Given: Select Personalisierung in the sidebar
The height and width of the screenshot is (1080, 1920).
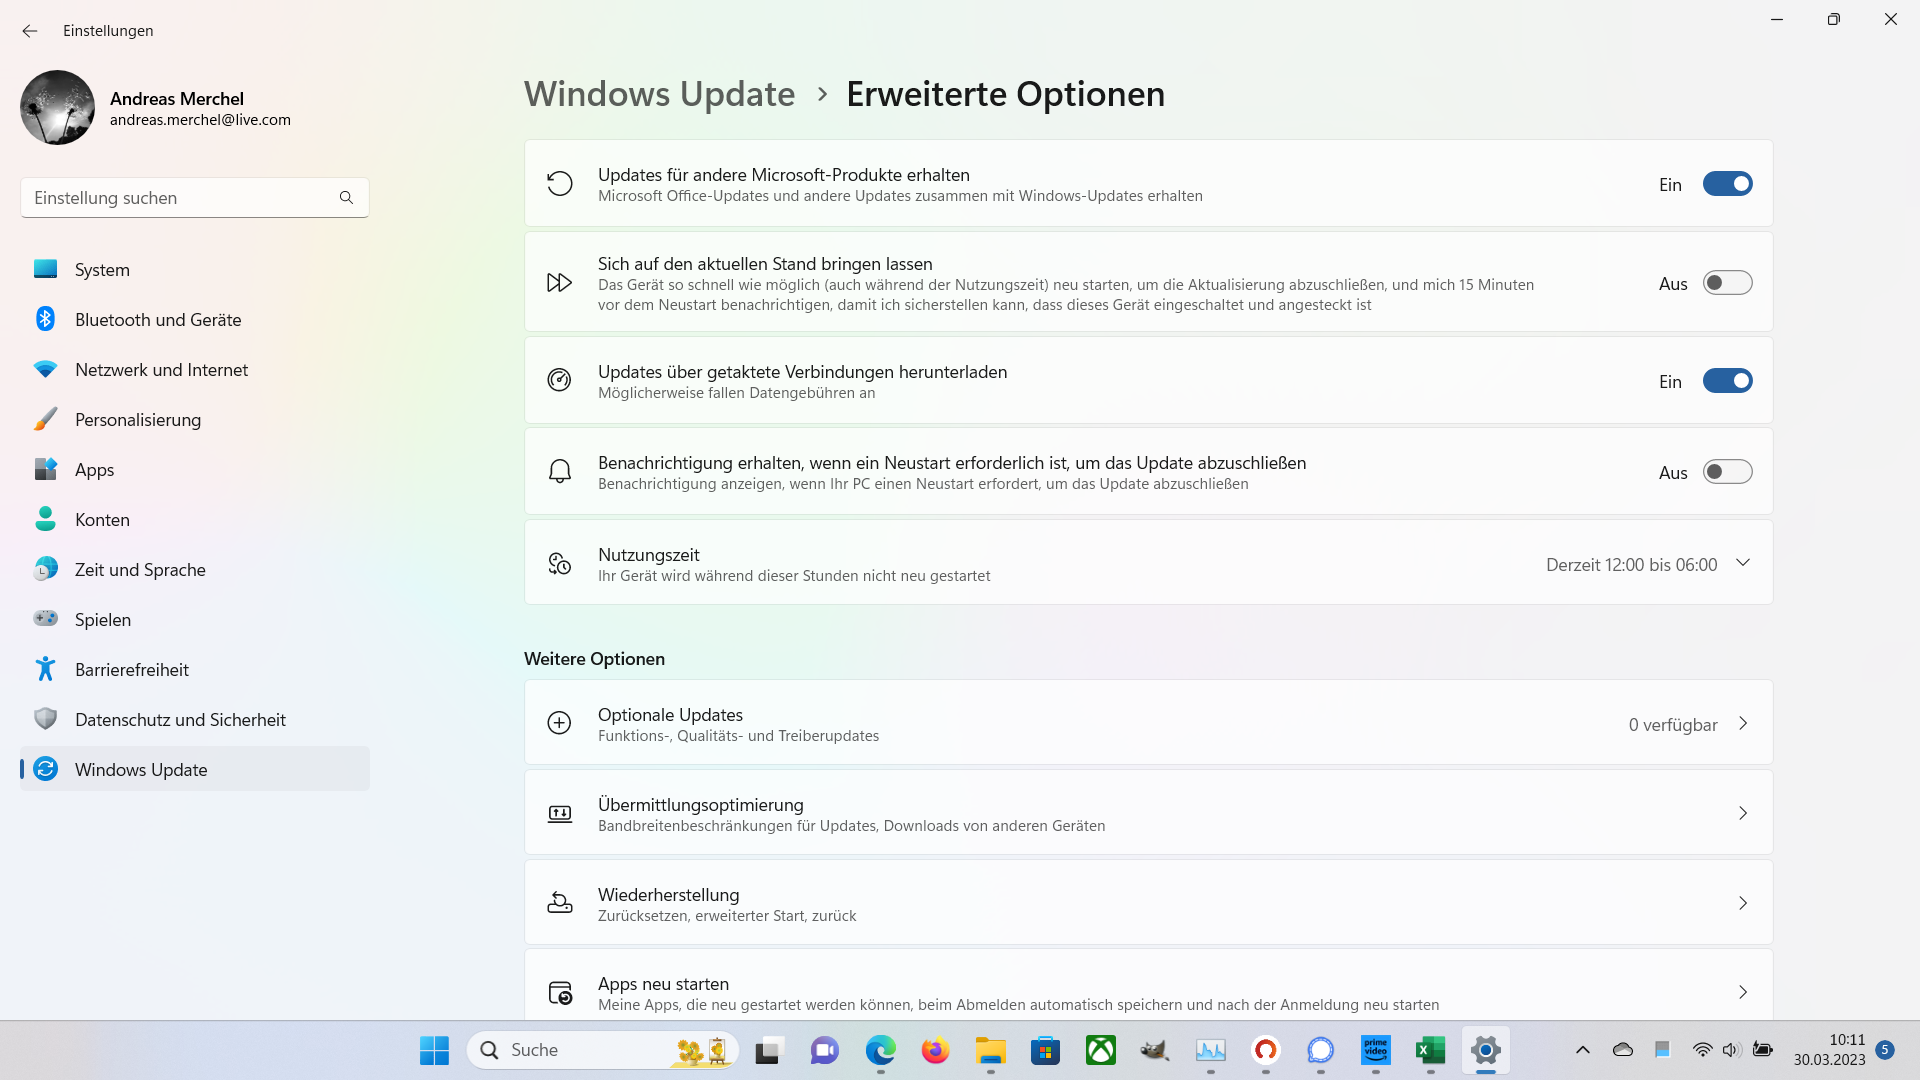Looking at the screenshot, I should pos(138,420).
